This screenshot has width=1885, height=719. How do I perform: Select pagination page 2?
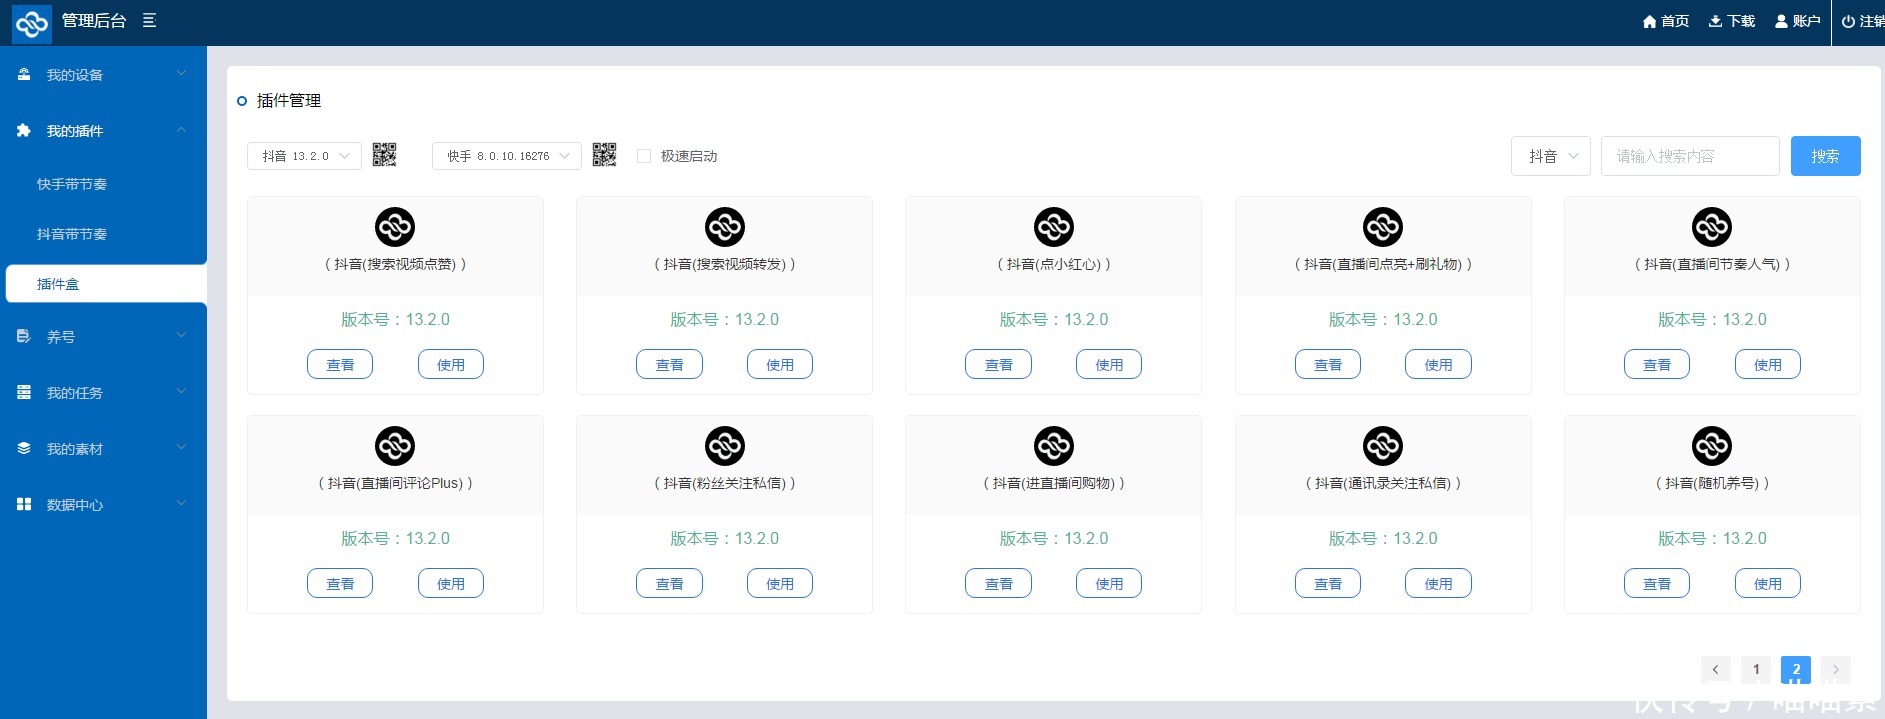point(1796,669)
